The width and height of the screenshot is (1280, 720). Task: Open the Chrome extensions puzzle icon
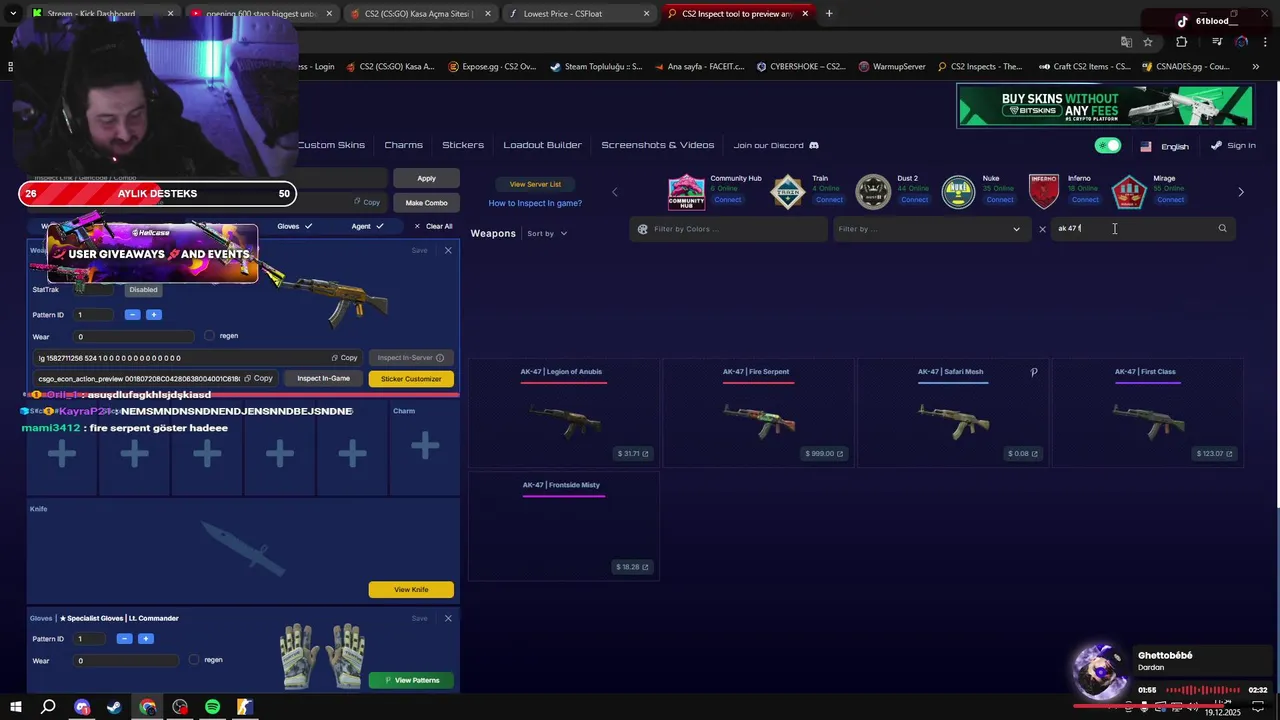click(x=1182, y=42)
